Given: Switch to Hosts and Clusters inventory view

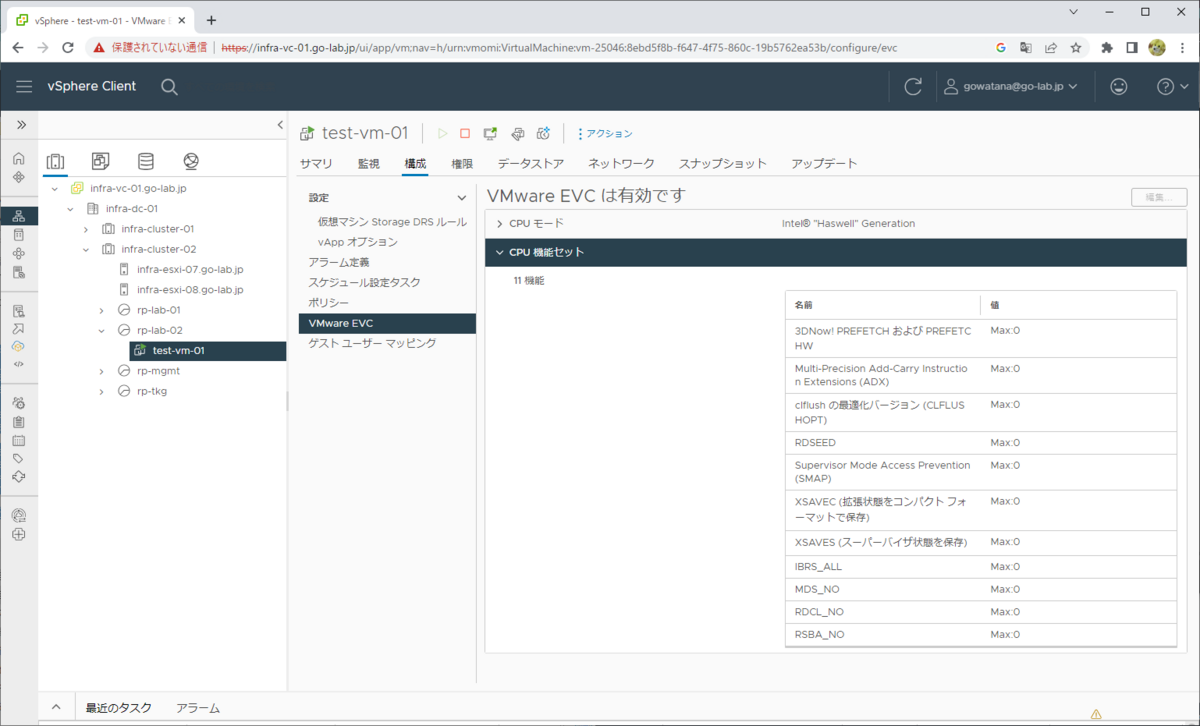Looking at the screenshot, I should pos(56,161).
